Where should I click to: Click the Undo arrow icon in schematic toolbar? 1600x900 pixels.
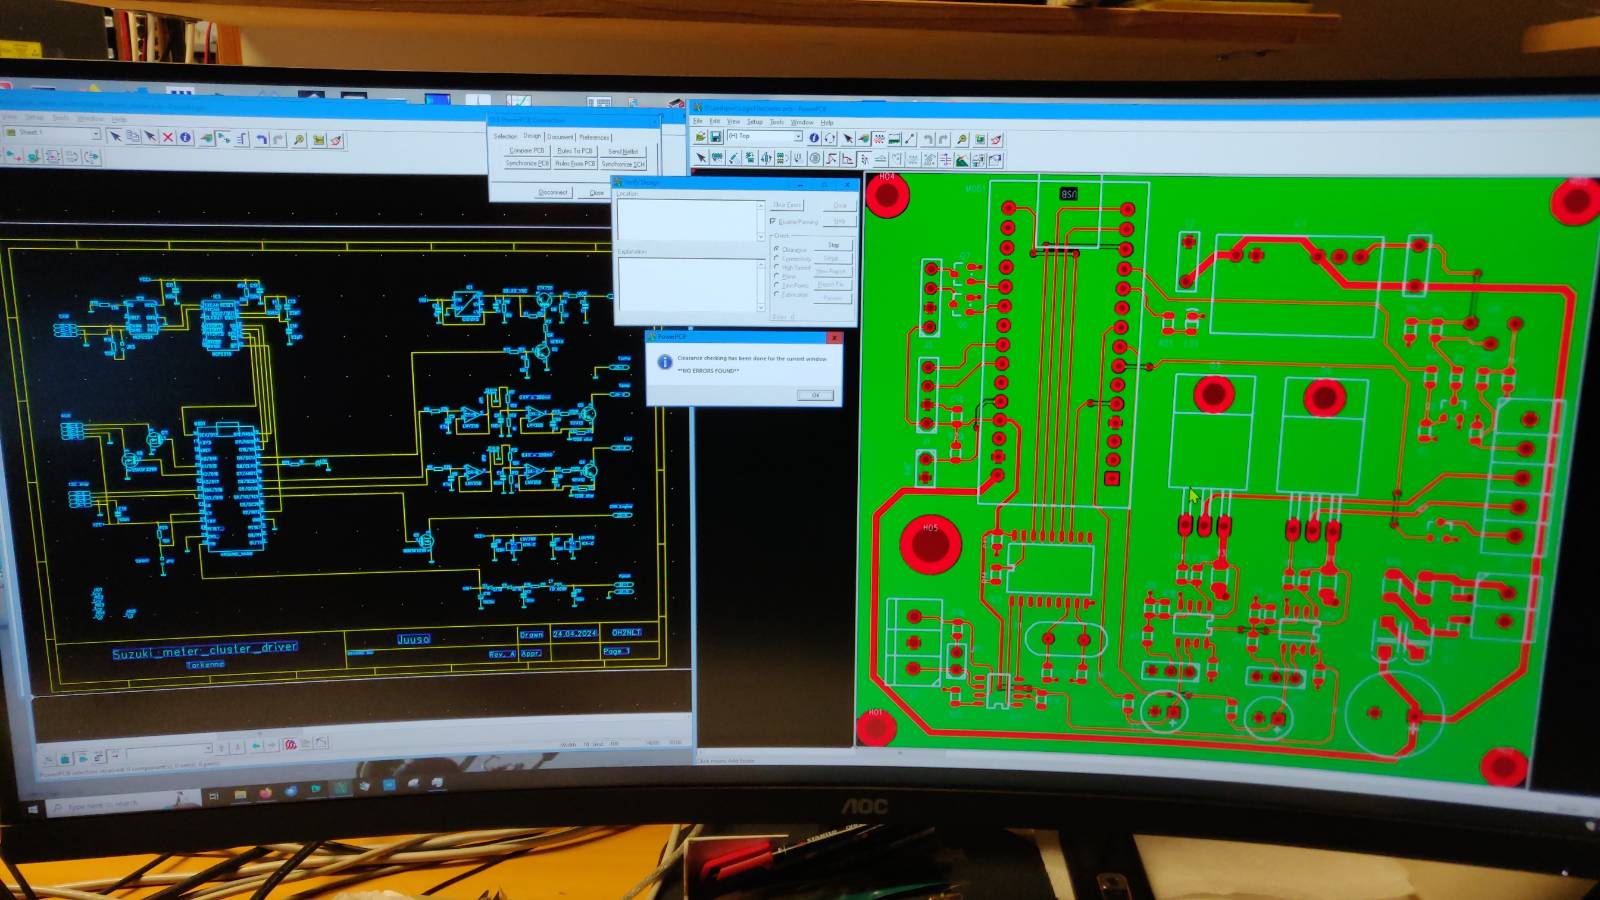(x=261, y=139)
